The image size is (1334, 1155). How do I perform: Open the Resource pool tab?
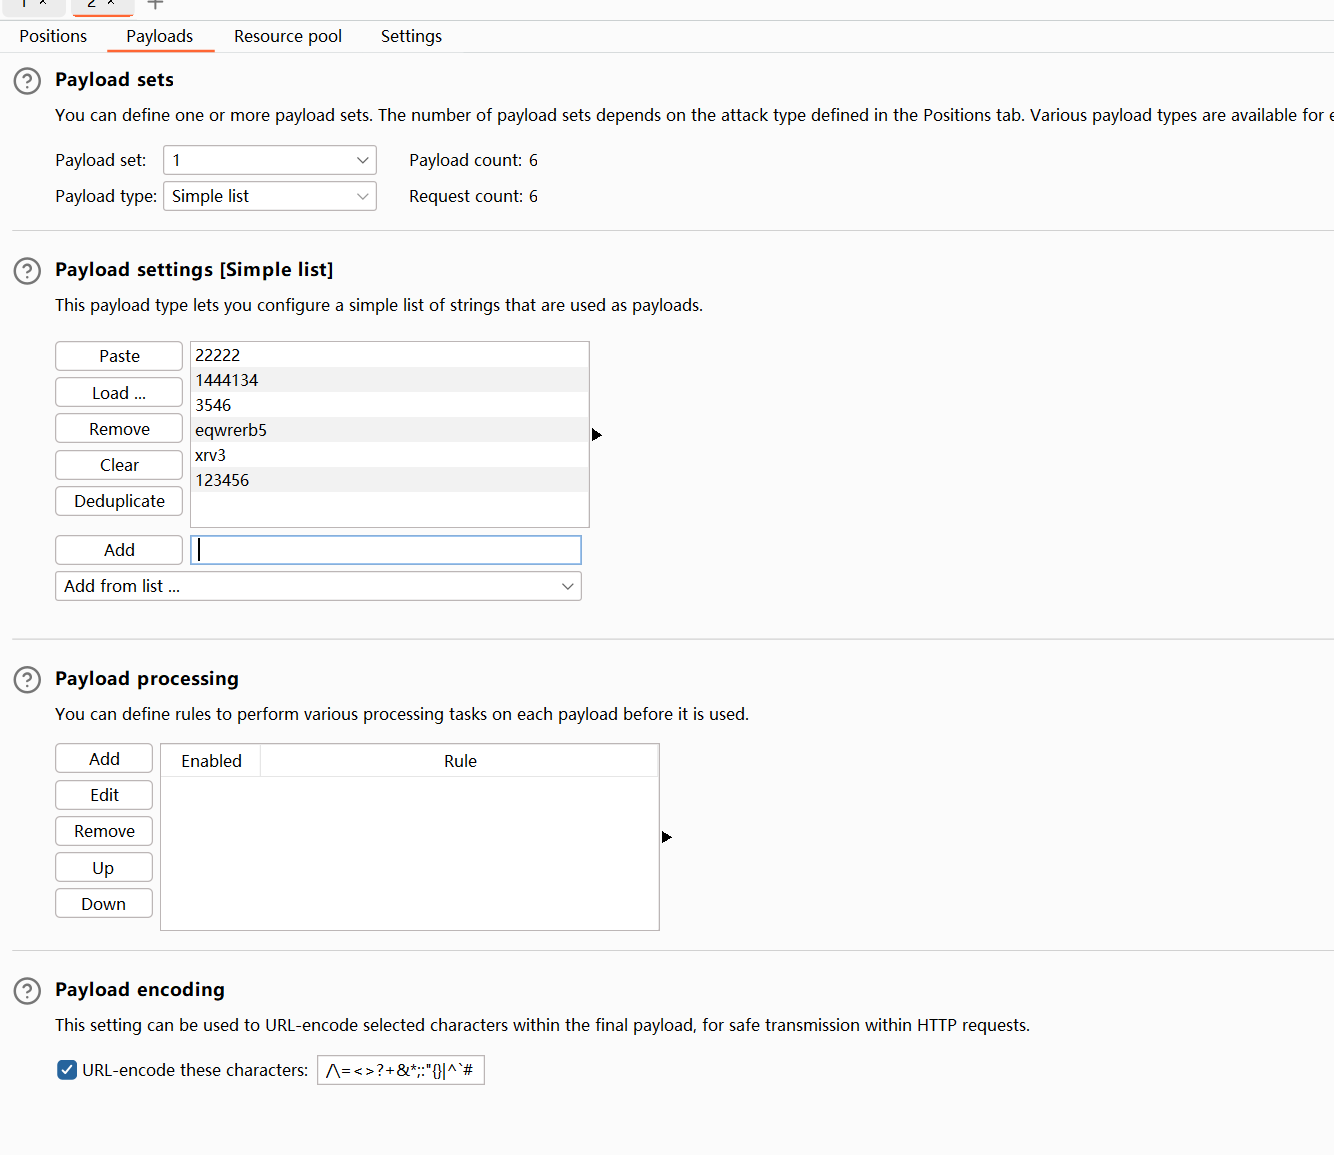(288, 36)
